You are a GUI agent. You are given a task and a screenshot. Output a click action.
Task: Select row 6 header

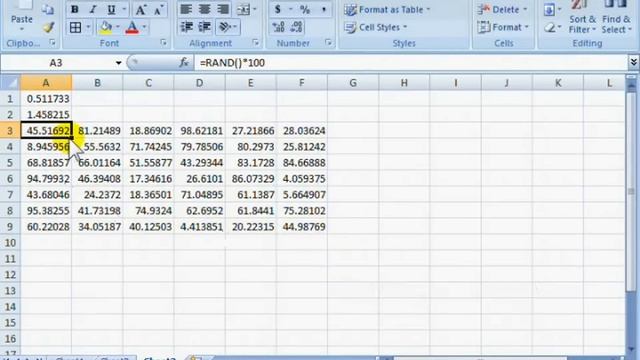(10, 179)
